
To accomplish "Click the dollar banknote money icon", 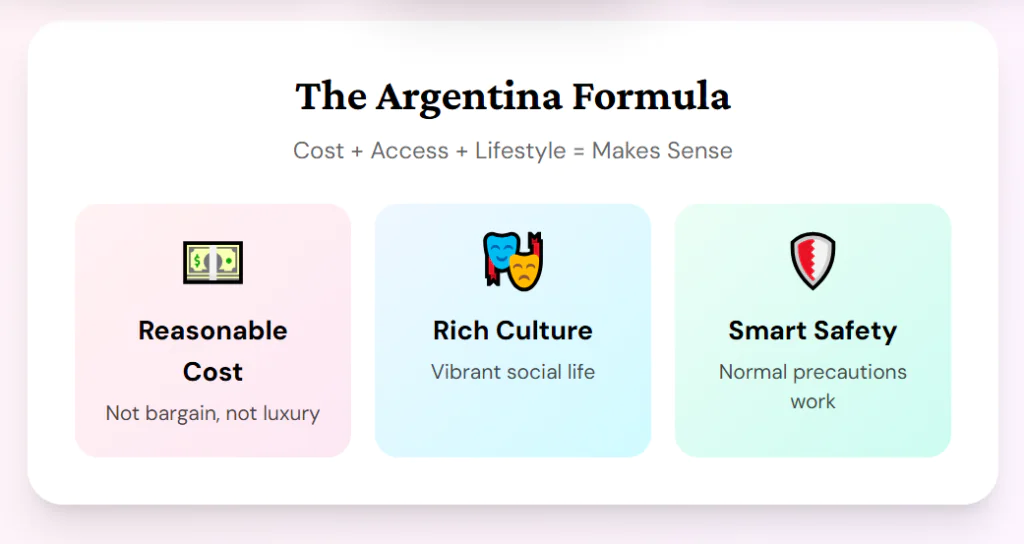I will tap(213, 262).
